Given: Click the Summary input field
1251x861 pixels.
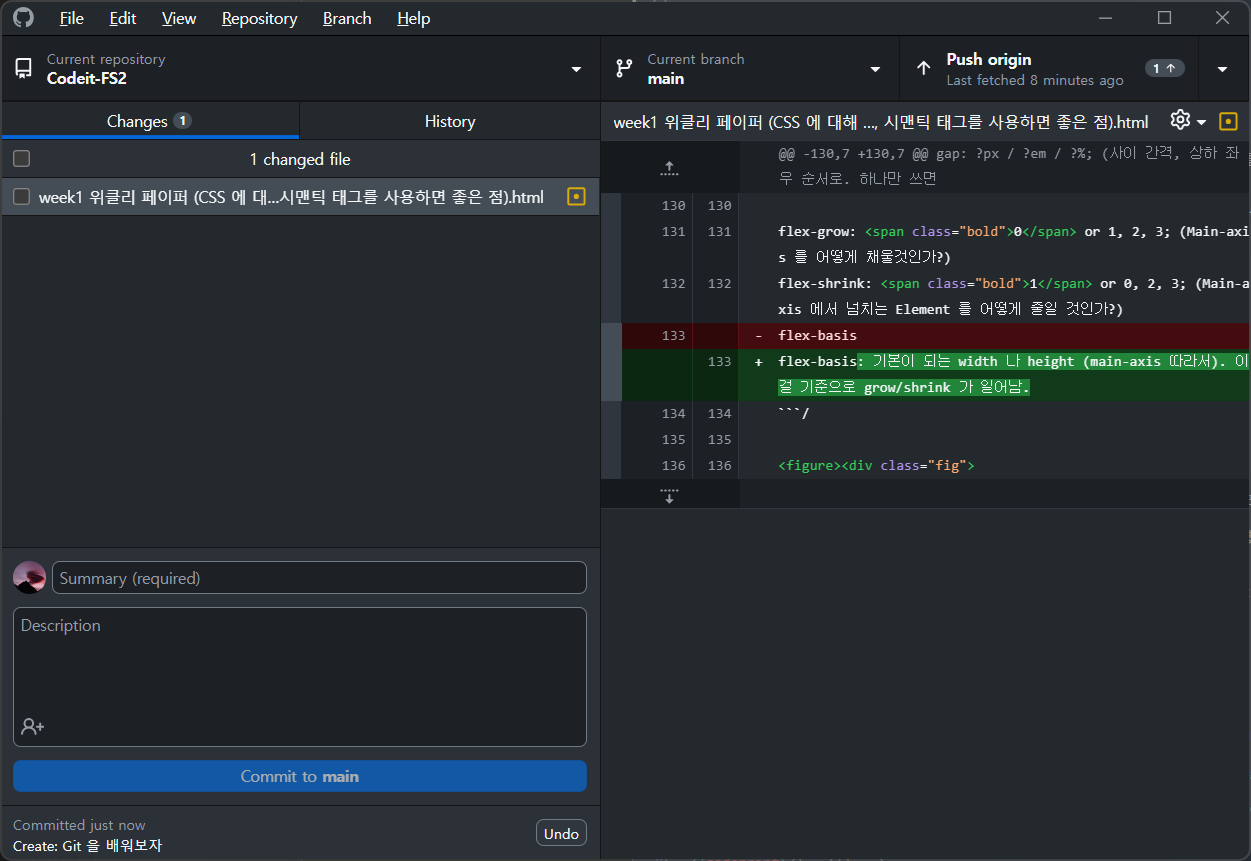Looking at the screenshot, I should tap(319, 578).
